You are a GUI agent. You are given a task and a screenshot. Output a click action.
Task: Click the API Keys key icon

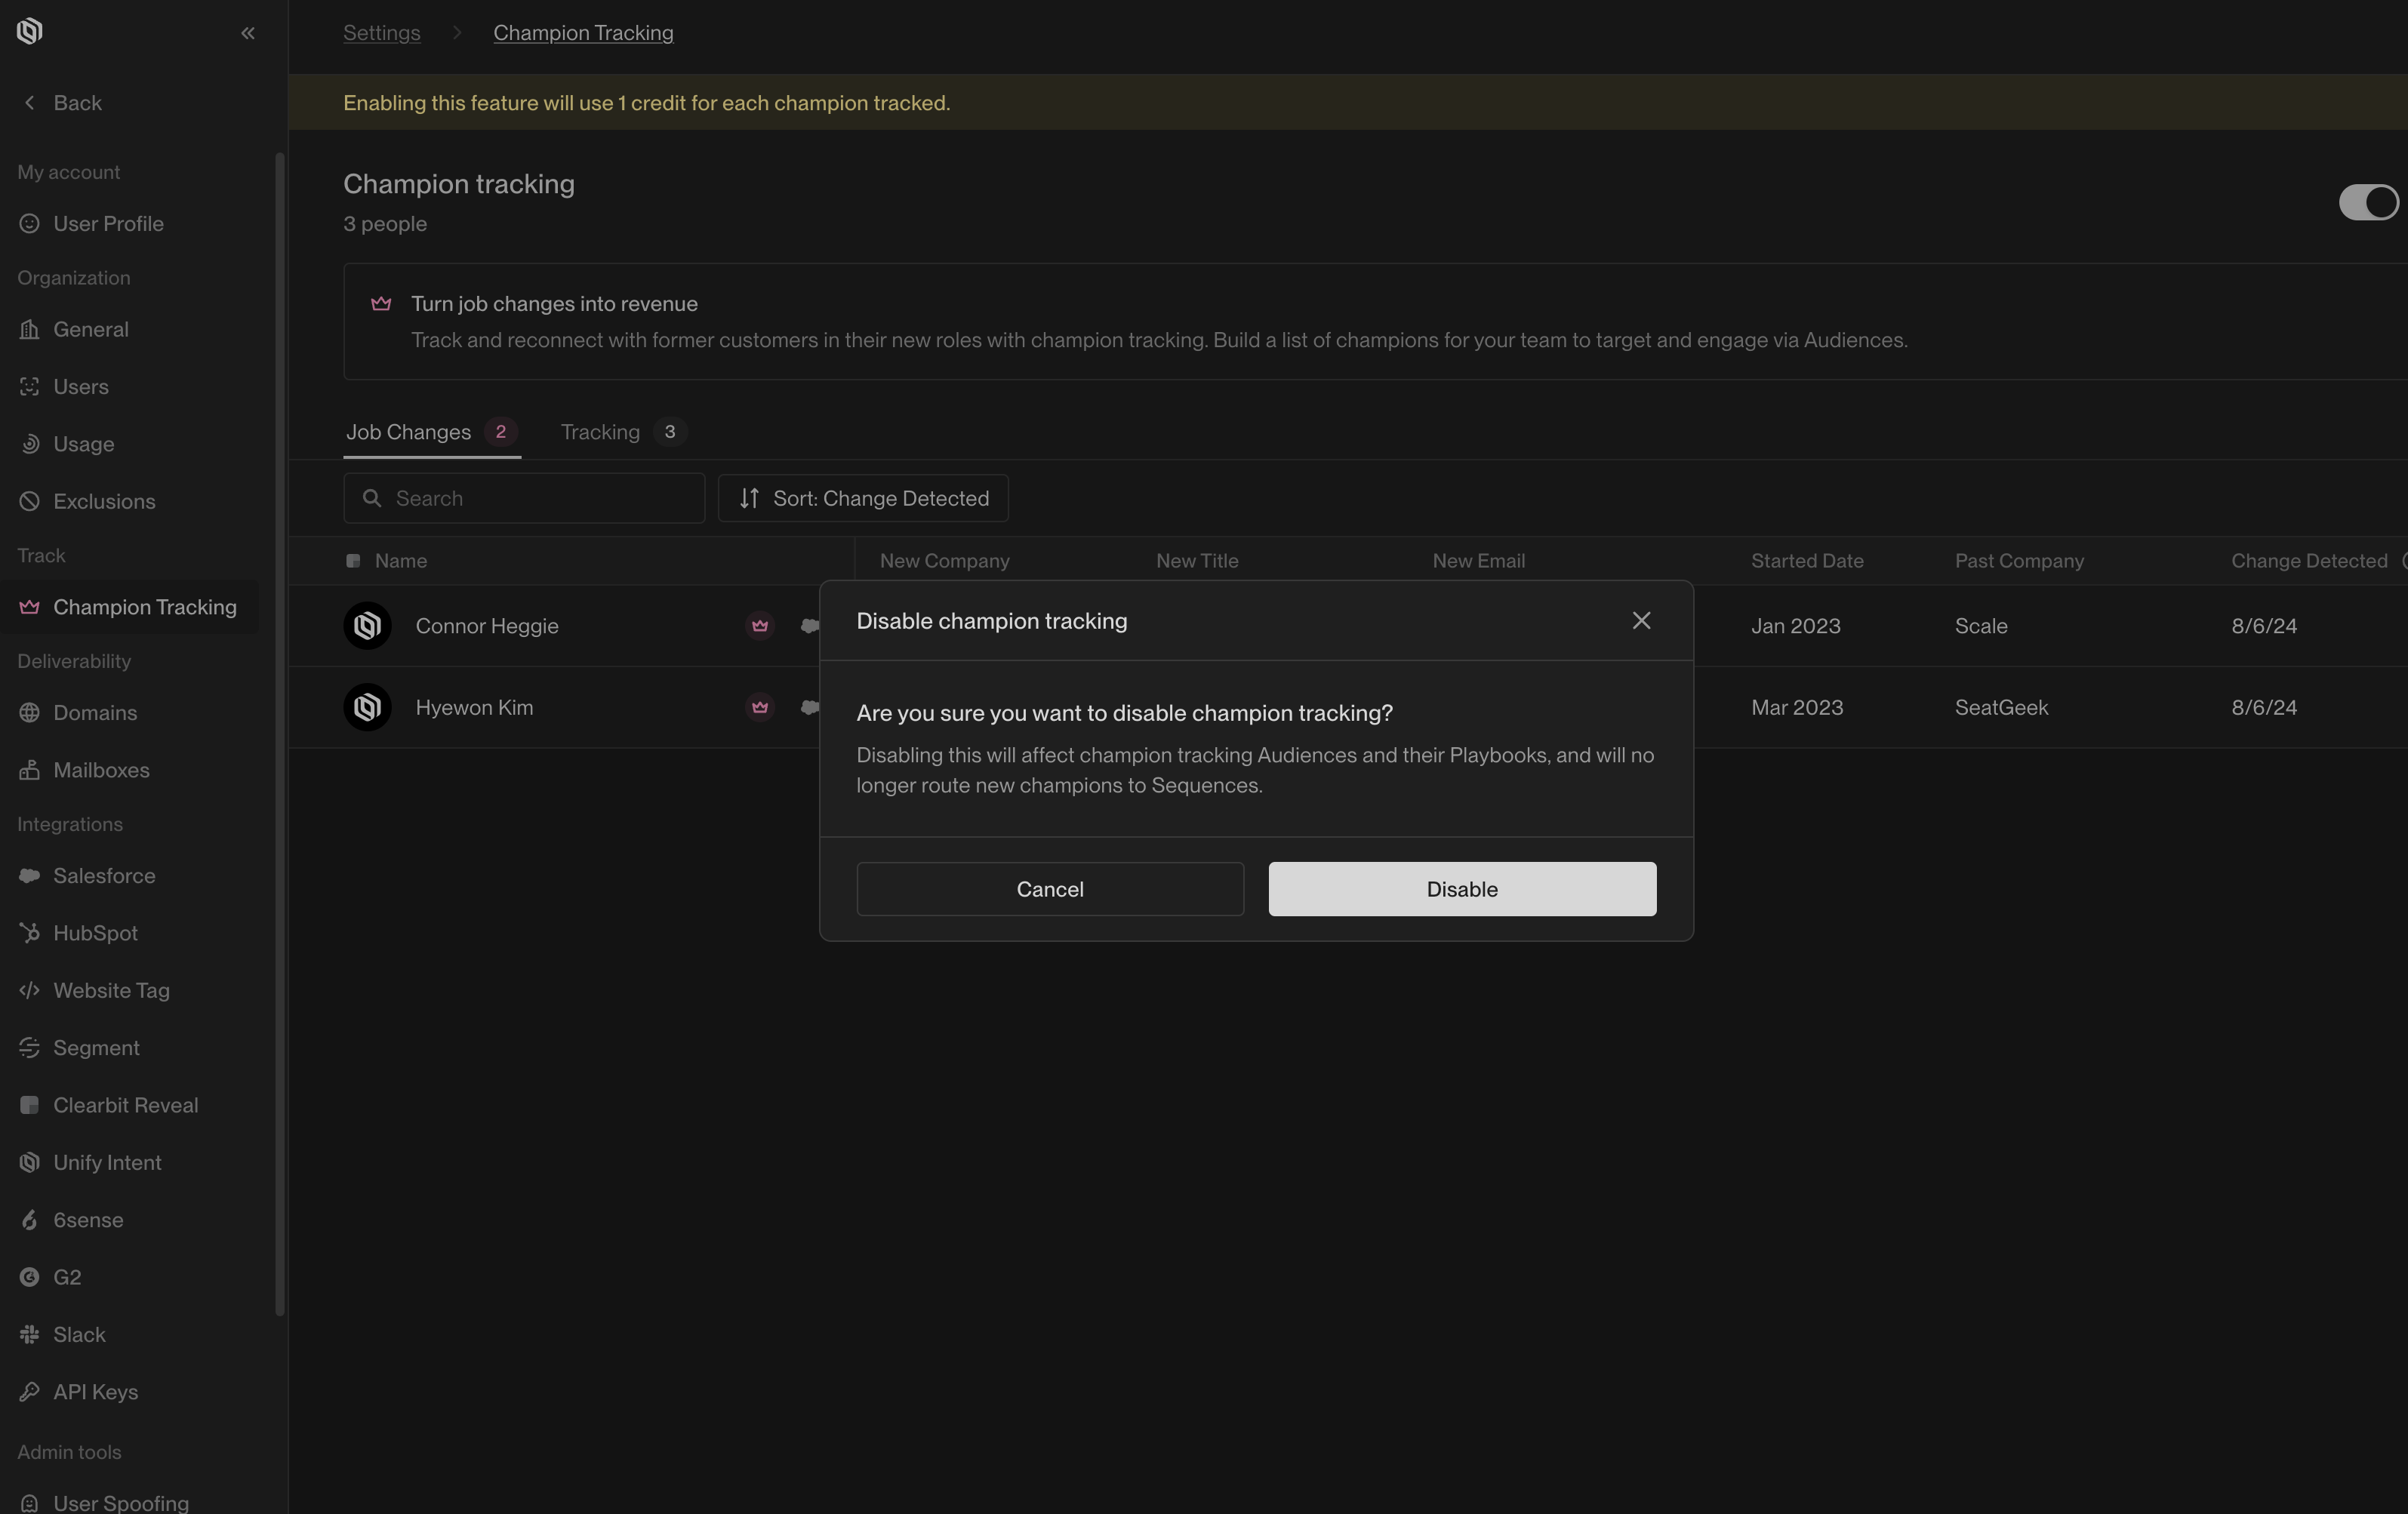(29, 1392)
